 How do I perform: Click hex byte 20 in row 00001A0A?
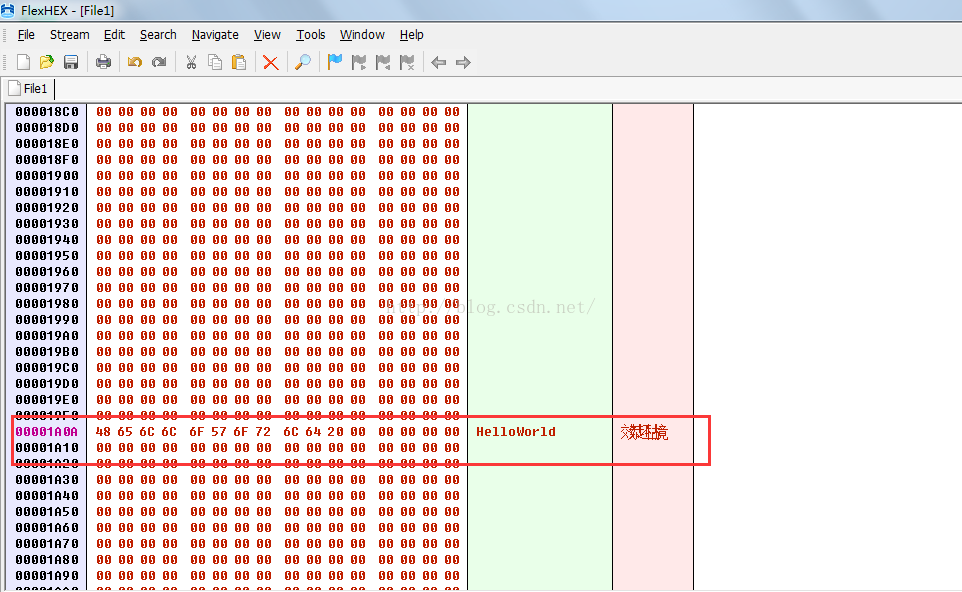point(335,432)
